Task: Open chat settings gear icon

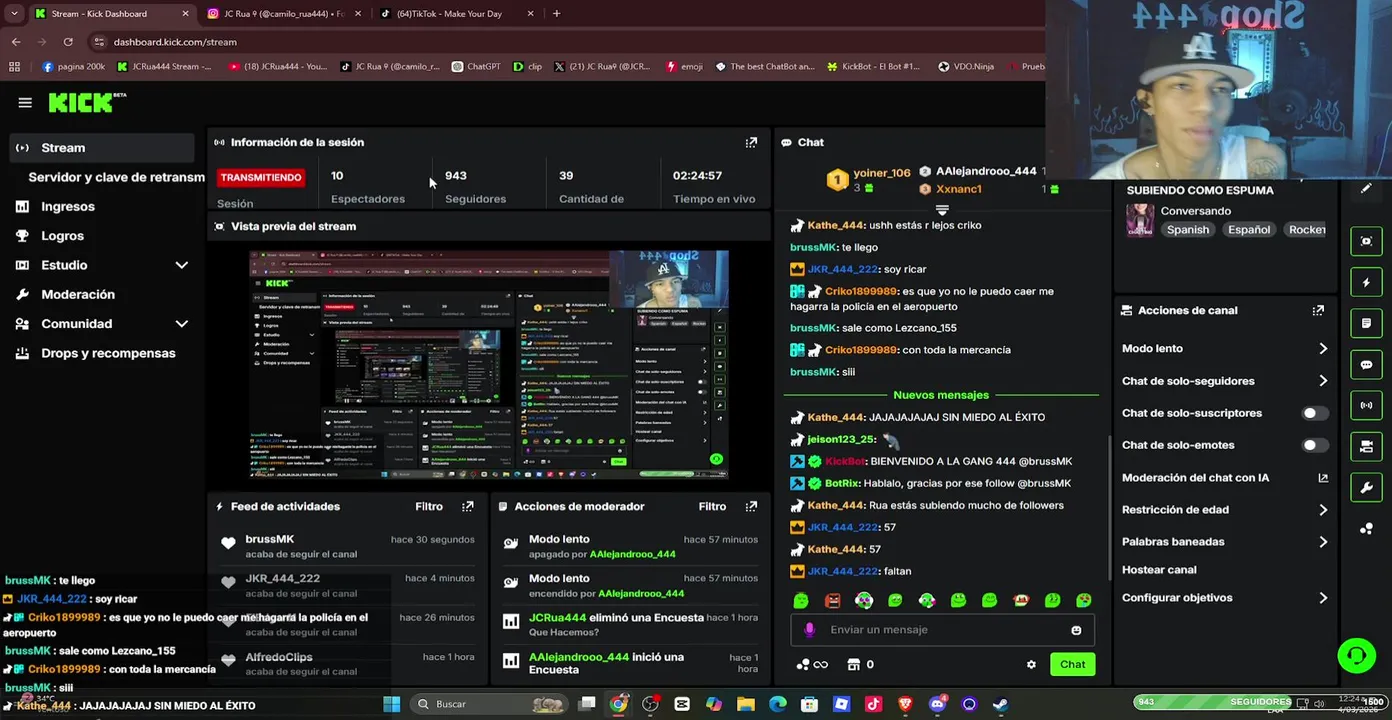Action: coord(1031,664)
